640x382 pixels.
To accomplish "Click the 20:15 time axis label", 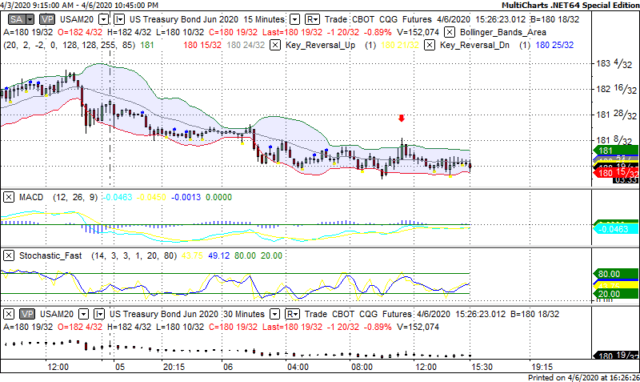I will click(x=173, y=366).
